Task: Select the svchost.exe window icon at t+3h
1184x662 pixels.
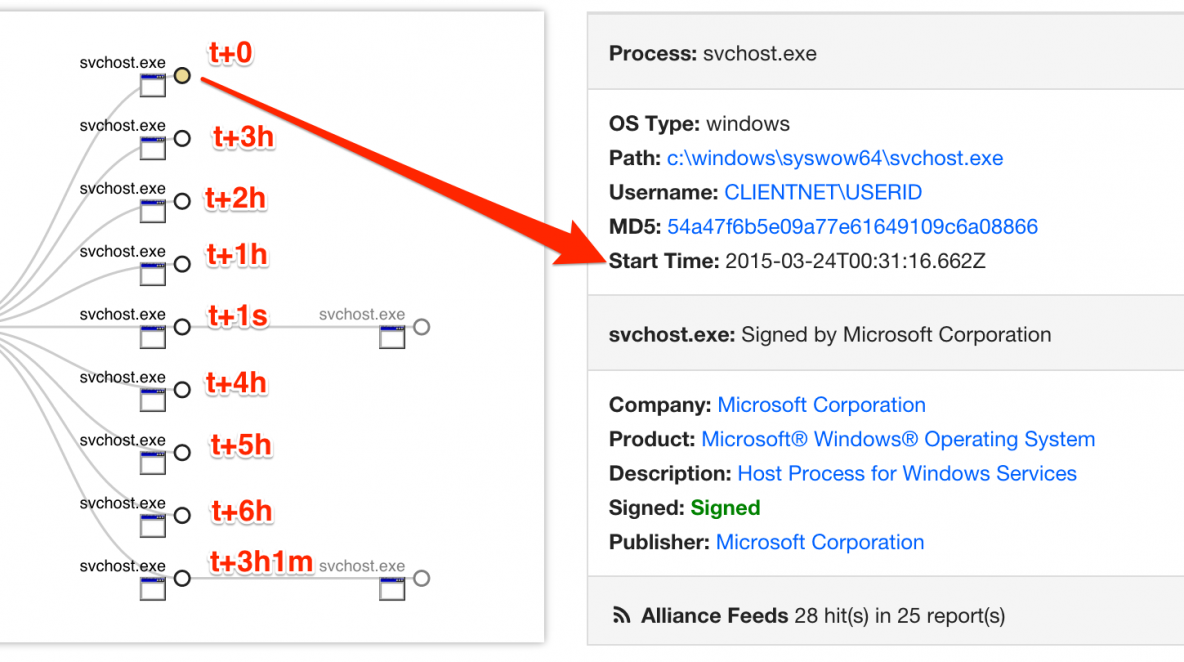Action: 152,149
